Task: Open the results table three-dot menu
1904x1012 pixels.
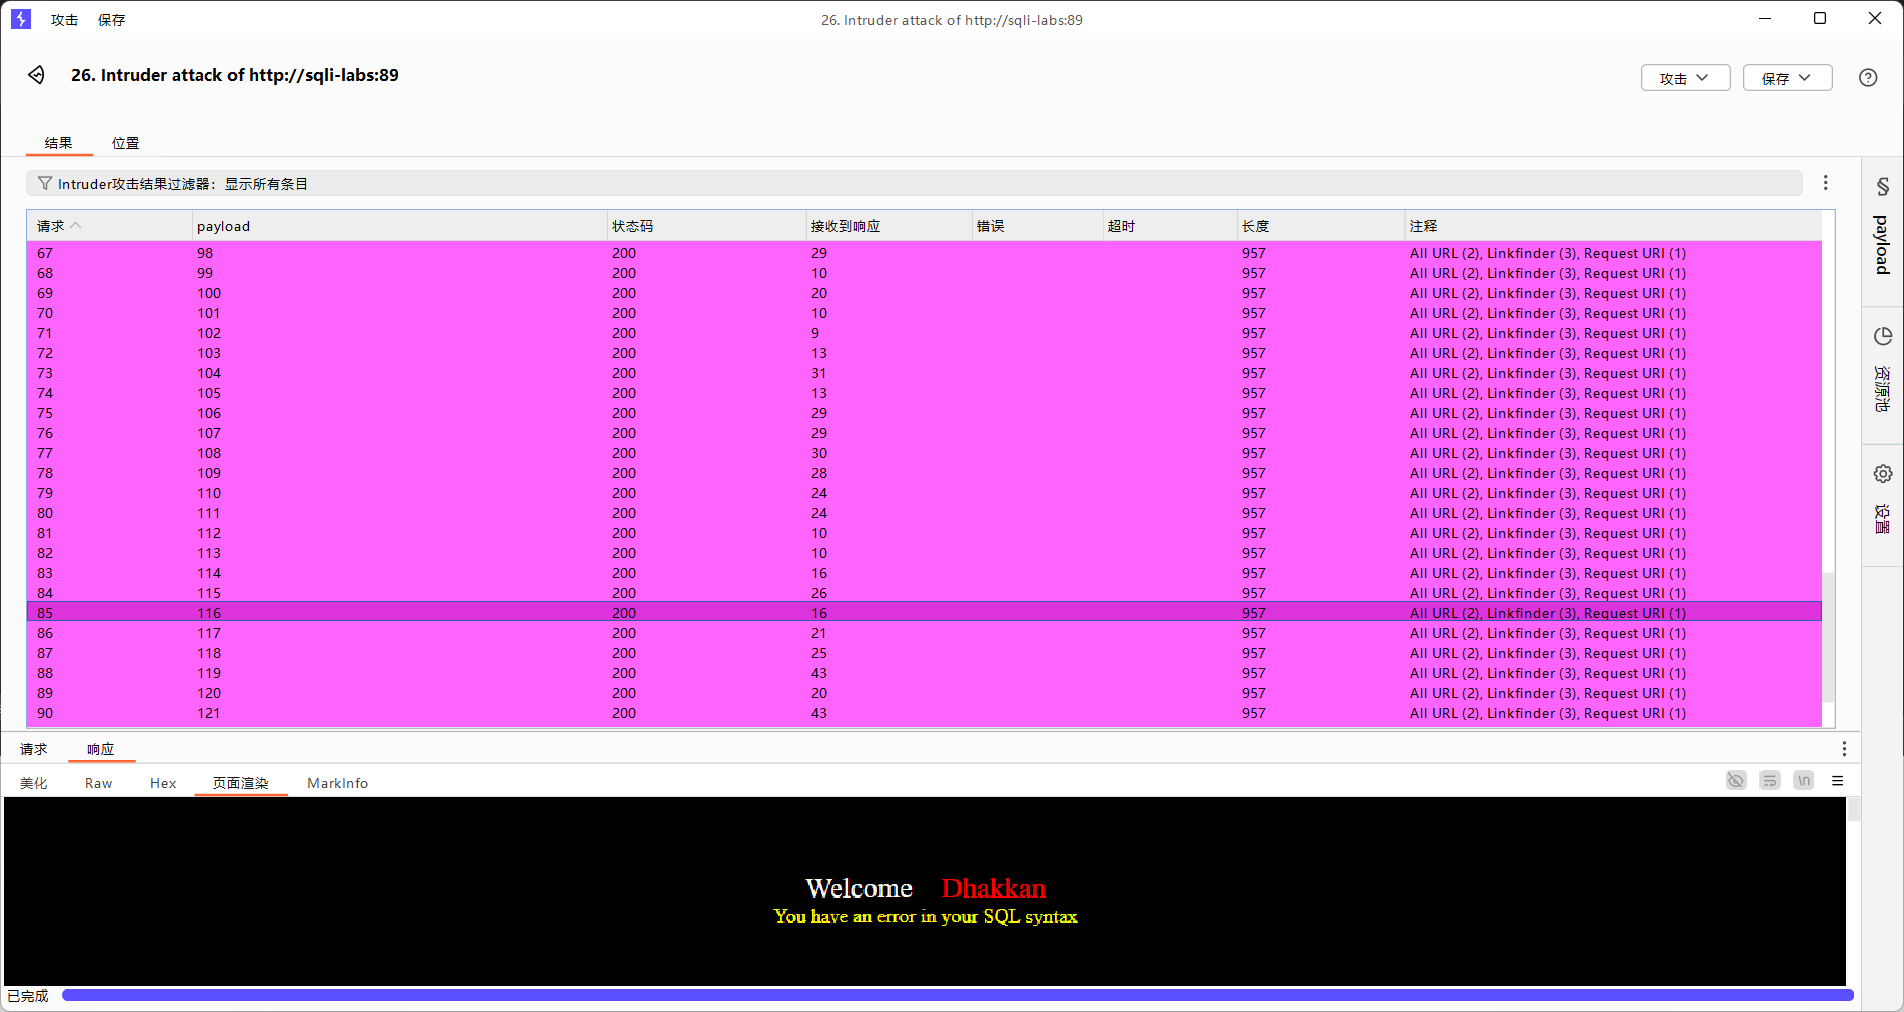Action: click(x=1825, y=183)
